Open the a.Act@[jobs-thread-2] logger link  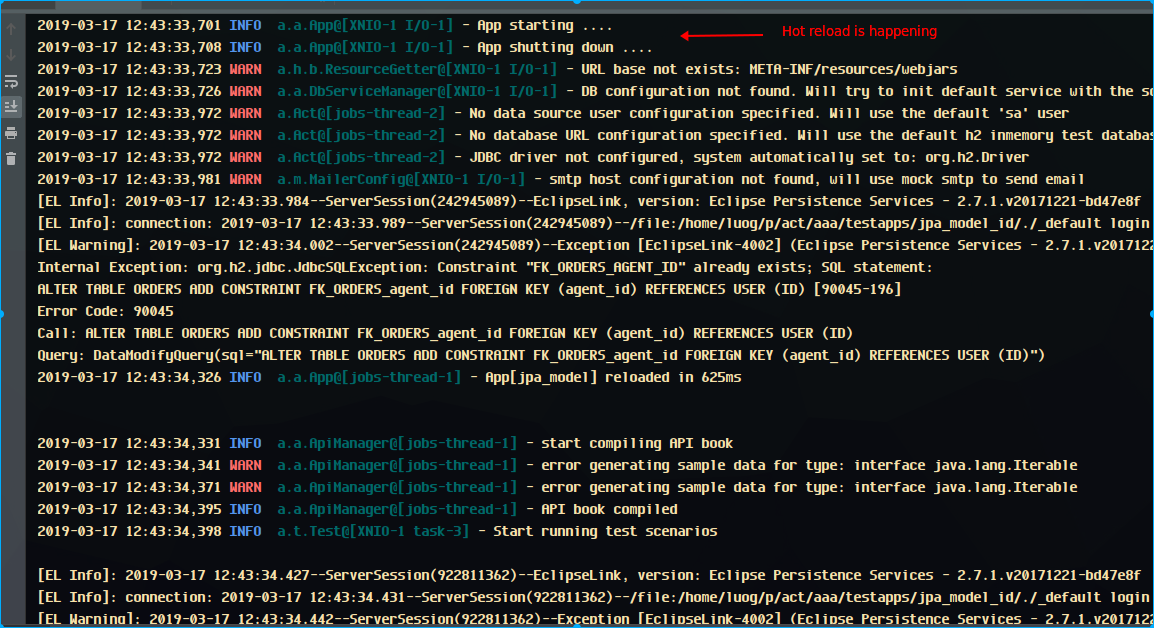(360, 113)
